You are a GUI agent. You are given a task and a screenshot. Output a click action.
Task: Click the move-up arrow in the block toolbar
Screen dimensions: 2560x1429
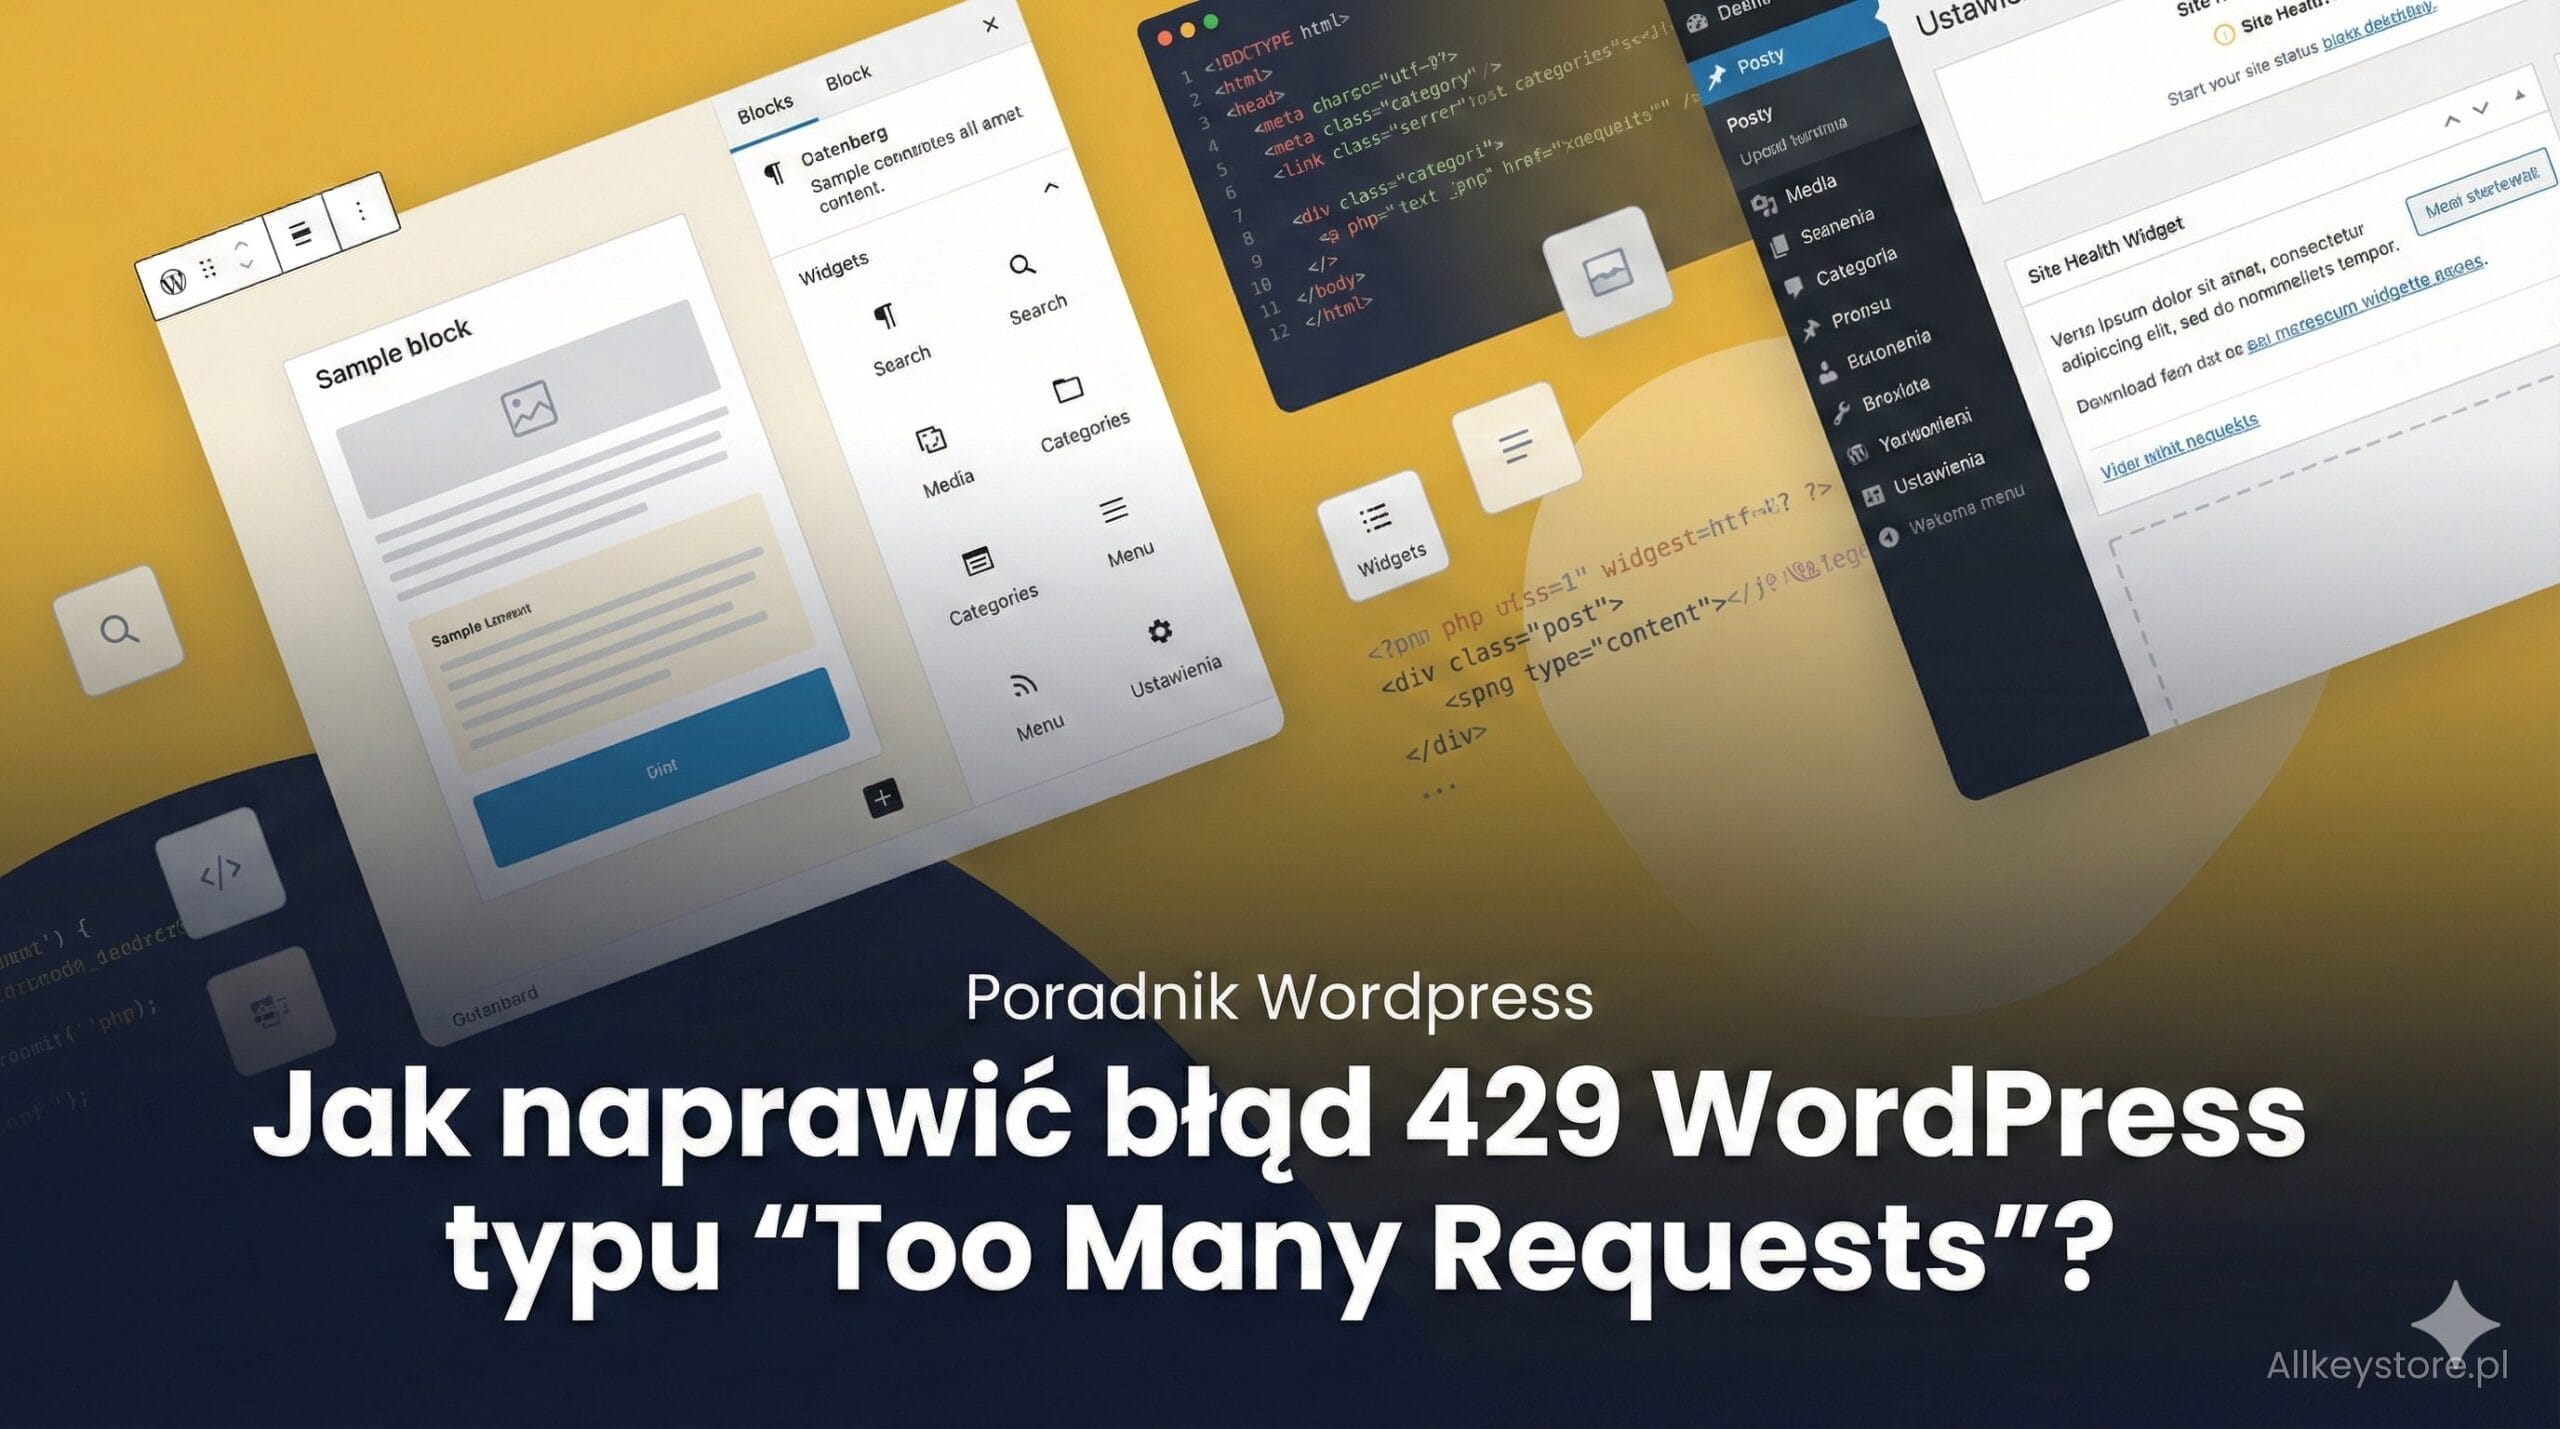click(x=241, y=244)
